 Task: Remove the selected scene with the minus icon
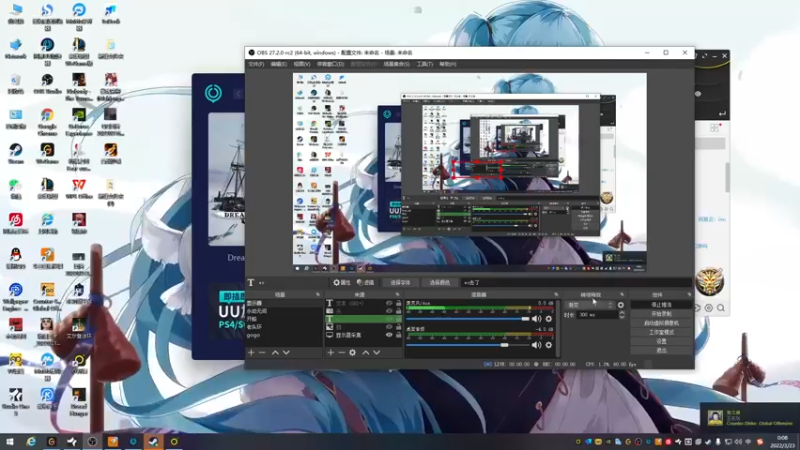pos(262,353)
